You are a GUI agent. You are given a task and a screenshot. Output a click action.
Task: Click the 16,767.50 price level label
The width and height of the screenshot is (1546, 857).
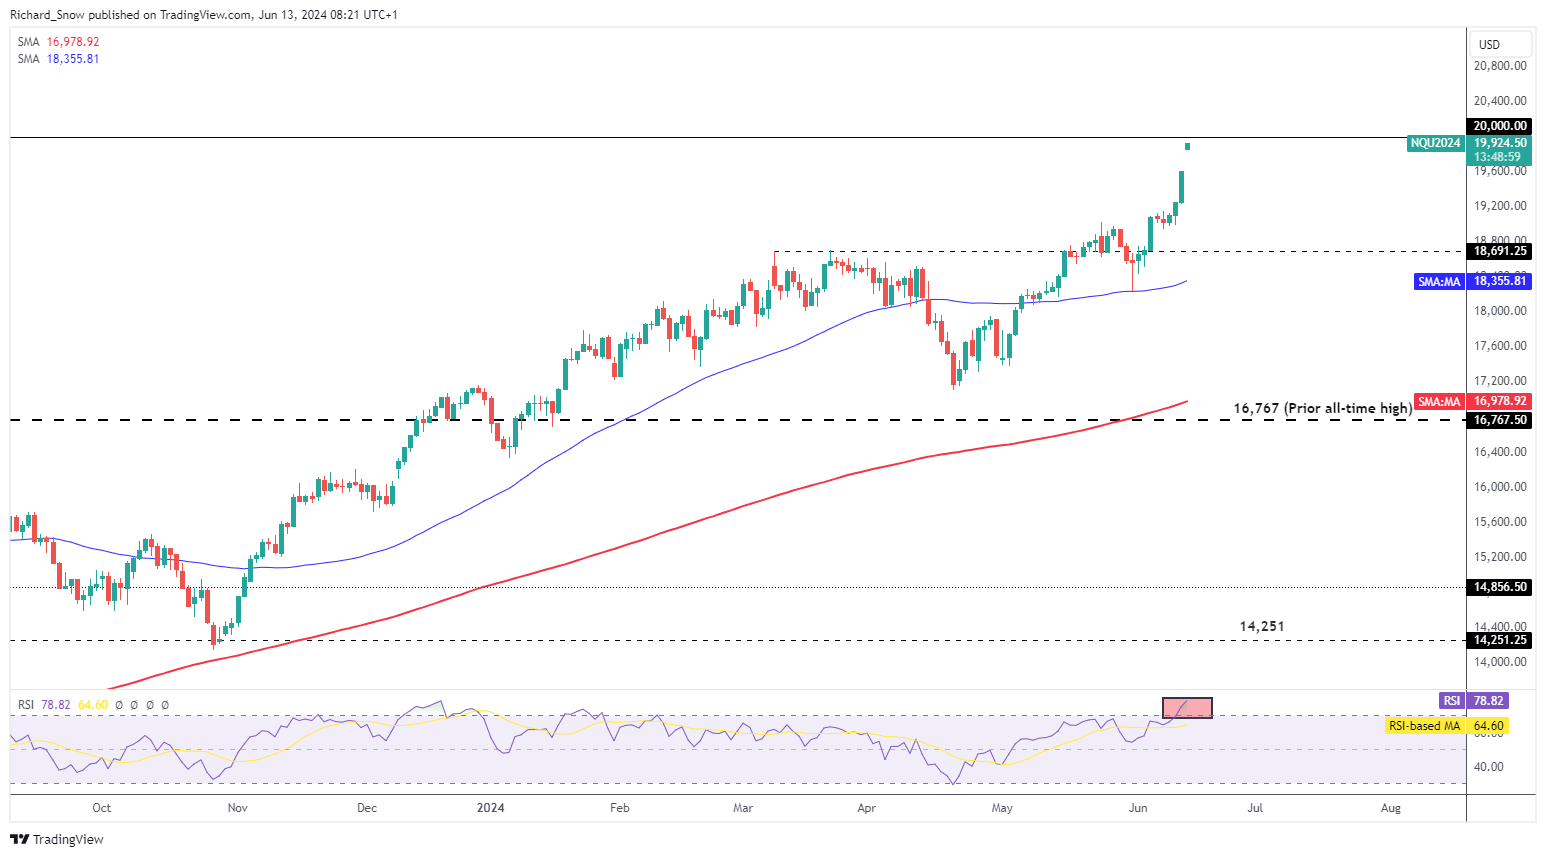(x=1500, y=420)
